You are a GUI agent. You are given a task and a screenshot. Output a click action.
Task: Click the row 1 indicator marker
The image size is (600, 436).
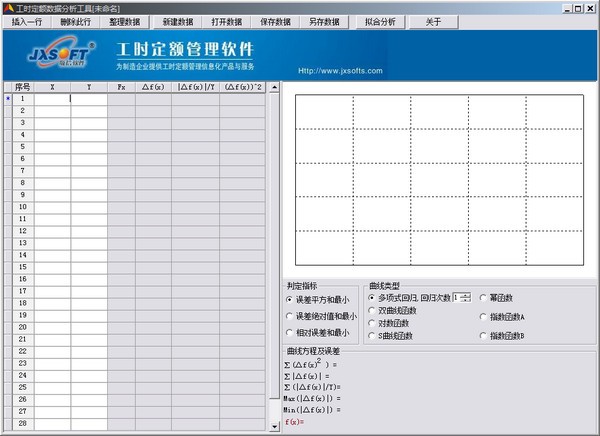tap(8, 99)
